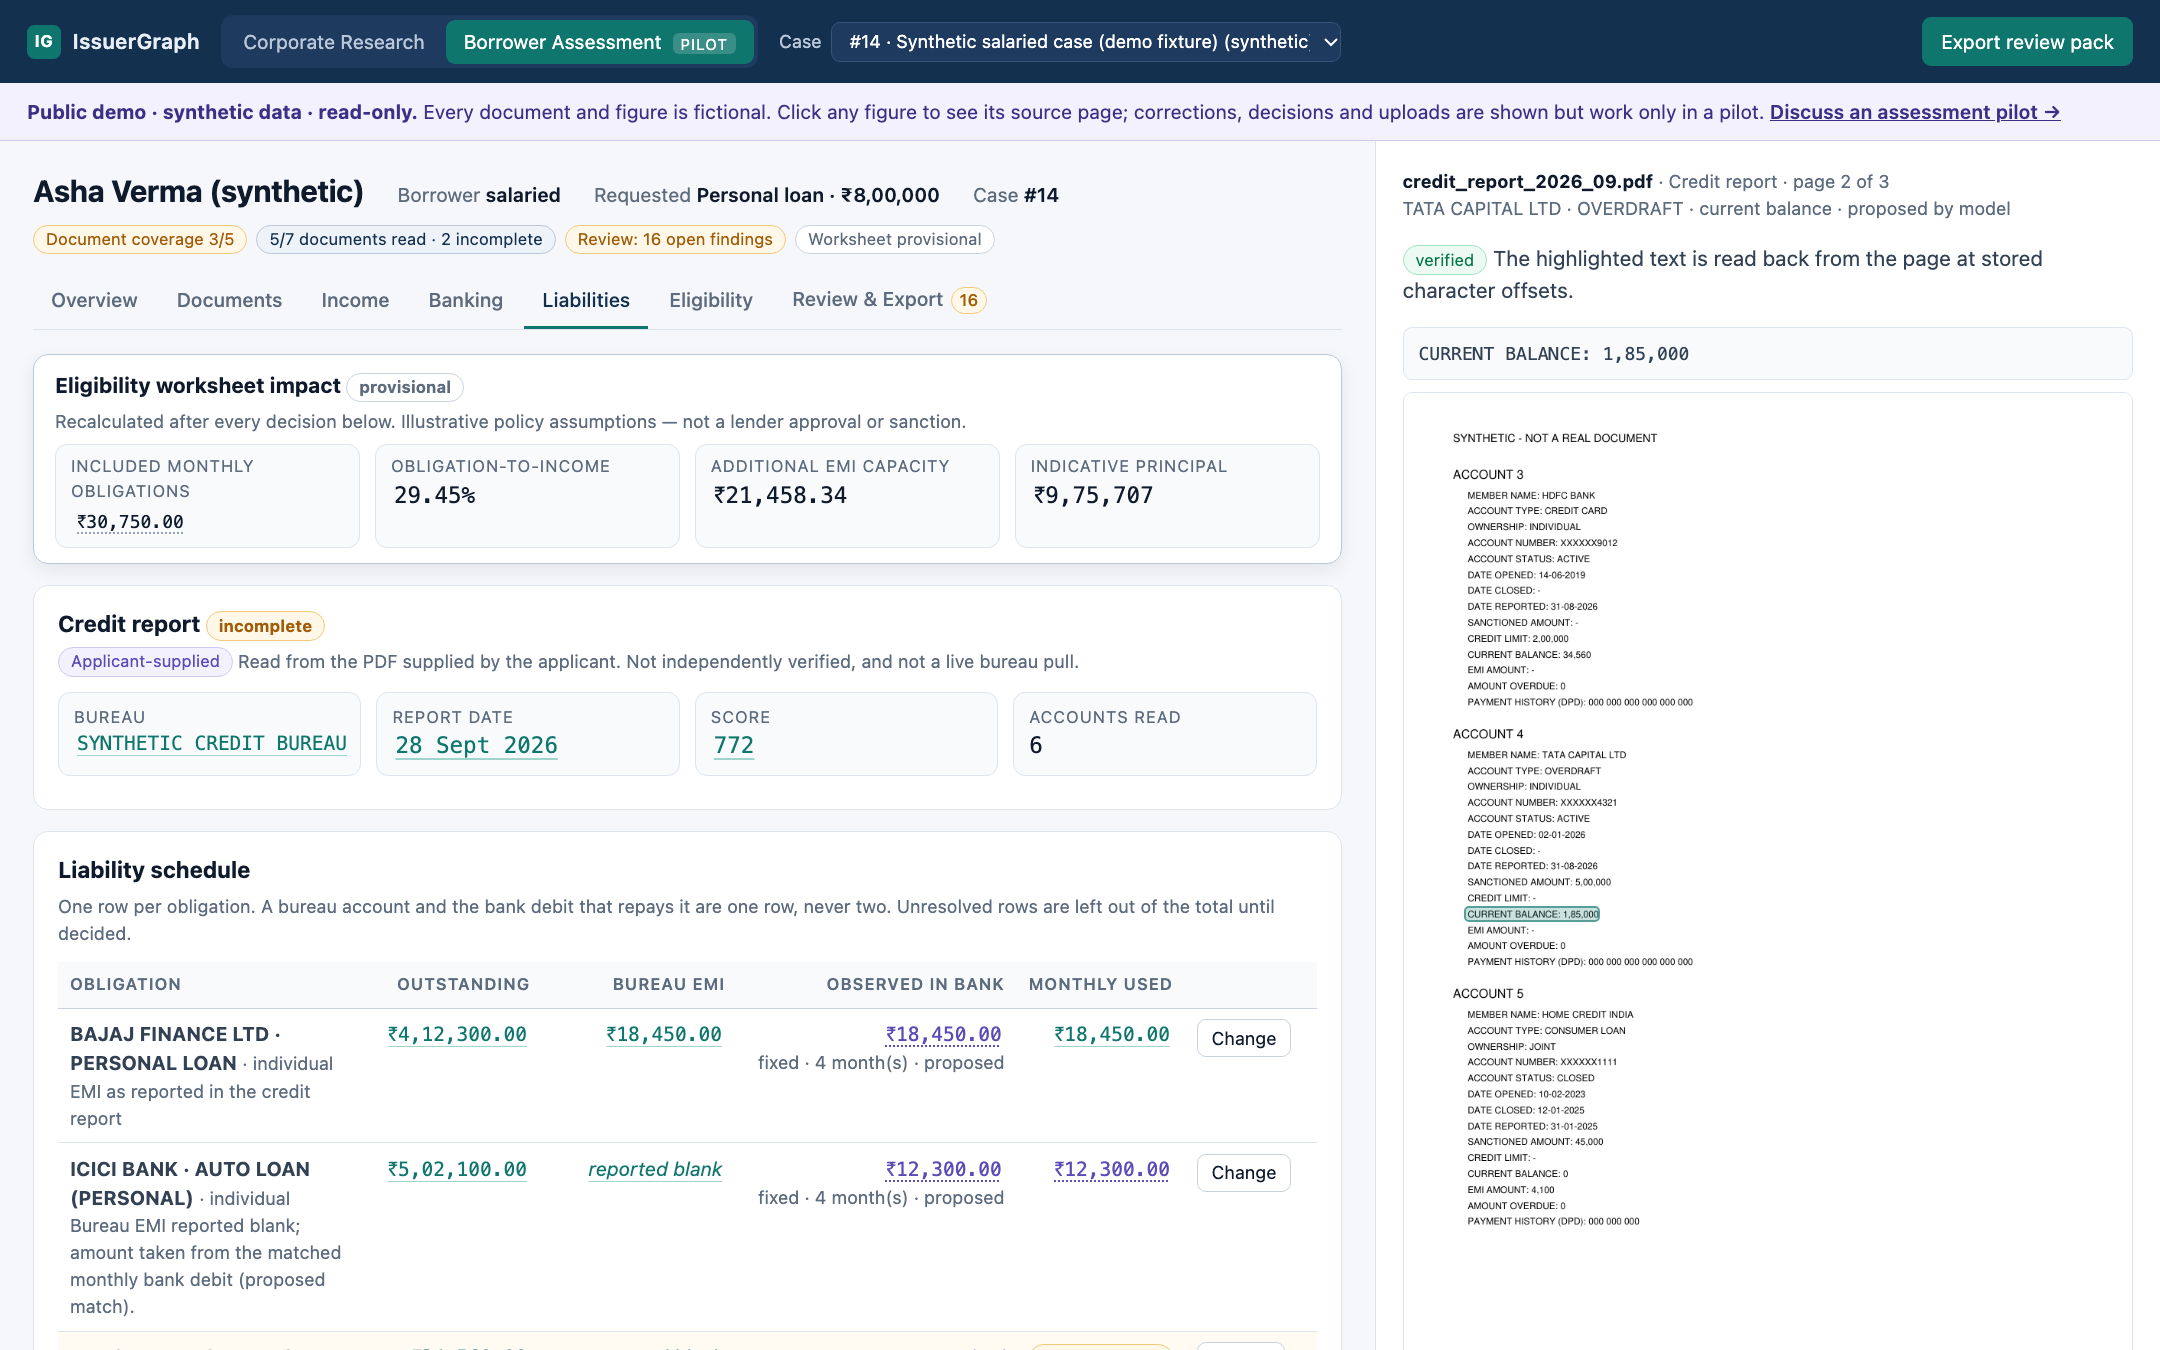
Task: Click Bajaj observed in bank ₹18,450.00
Action: point(943,1034)
